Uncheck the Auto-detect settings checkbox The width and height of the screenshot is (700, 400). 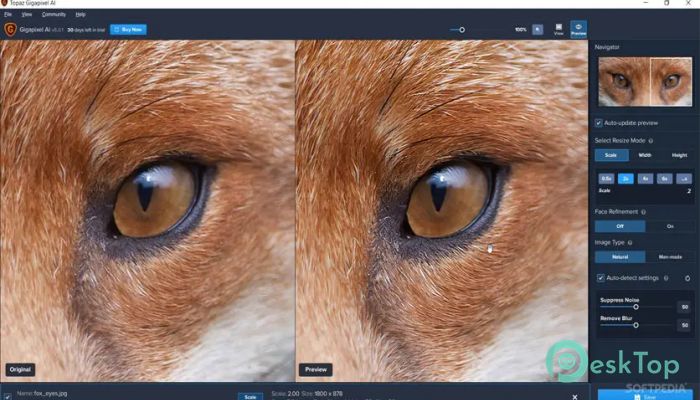click(599, 277)
